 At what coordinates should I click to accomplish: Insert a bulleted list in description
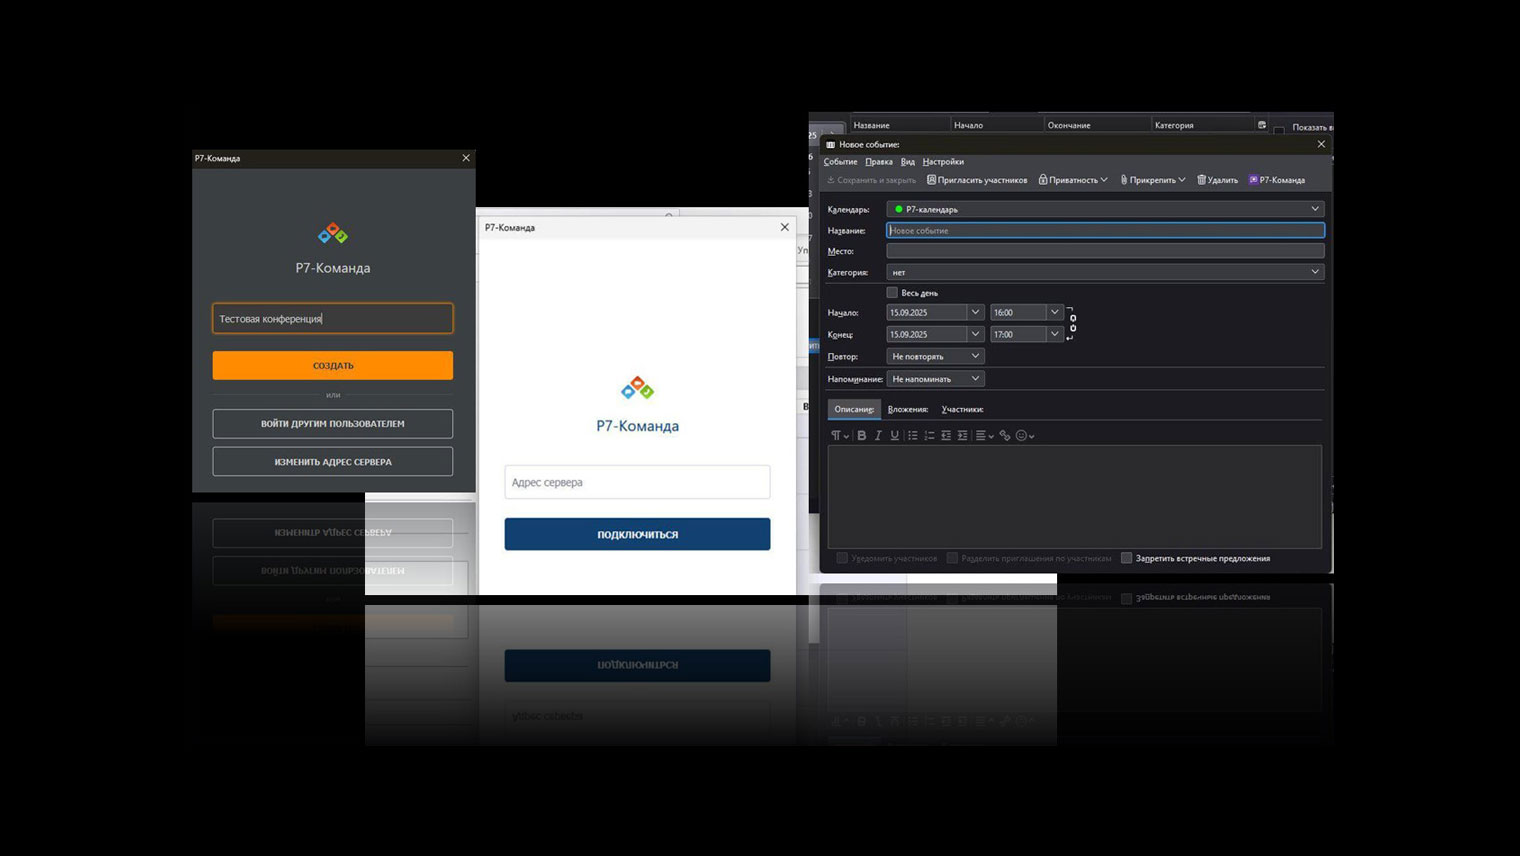pos(912,436)
